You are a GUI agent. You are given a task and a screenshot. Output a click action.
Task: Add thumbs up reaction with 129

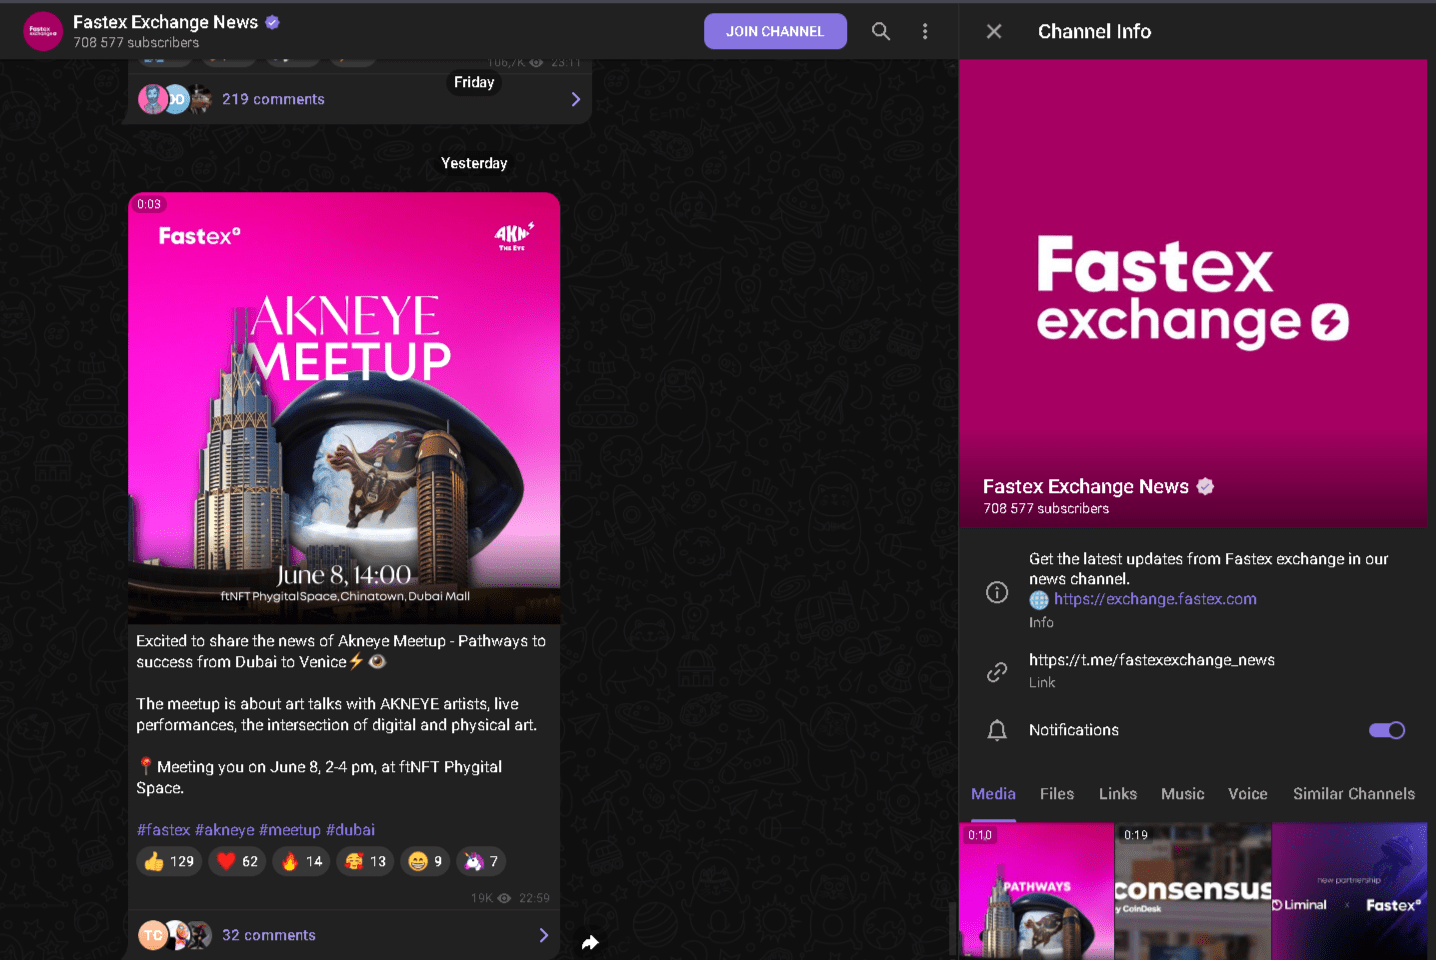tap(169, 861)
